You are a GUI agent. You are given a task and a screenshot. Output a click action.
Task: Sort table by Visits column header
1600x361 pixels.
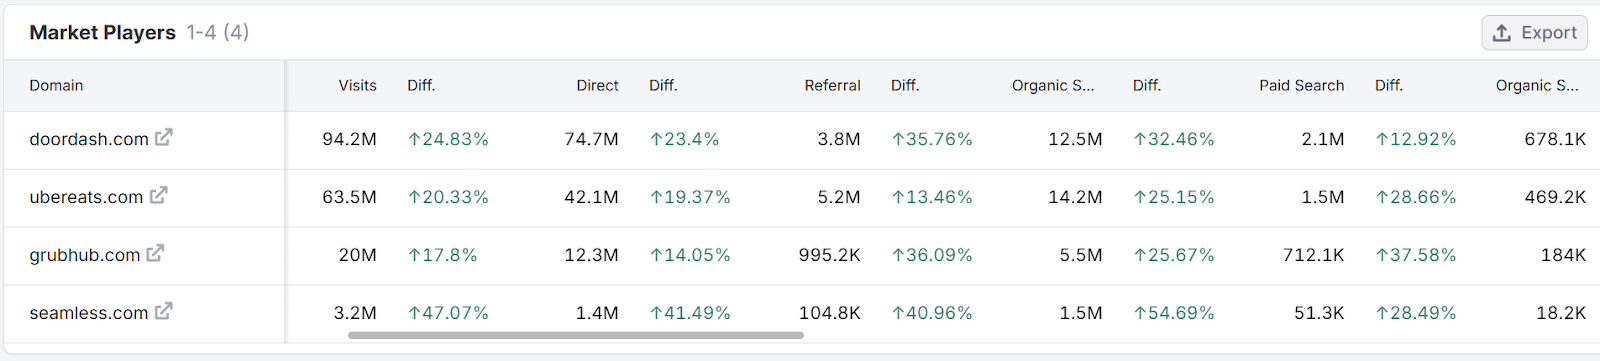tap(357, 86)
